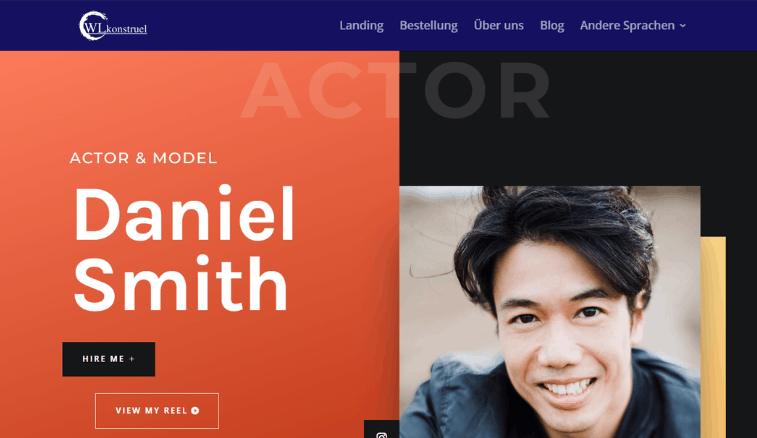Click the konstruel text in the logo
The height and width of the screenshot is (438, 757).
tap(126, 29)
